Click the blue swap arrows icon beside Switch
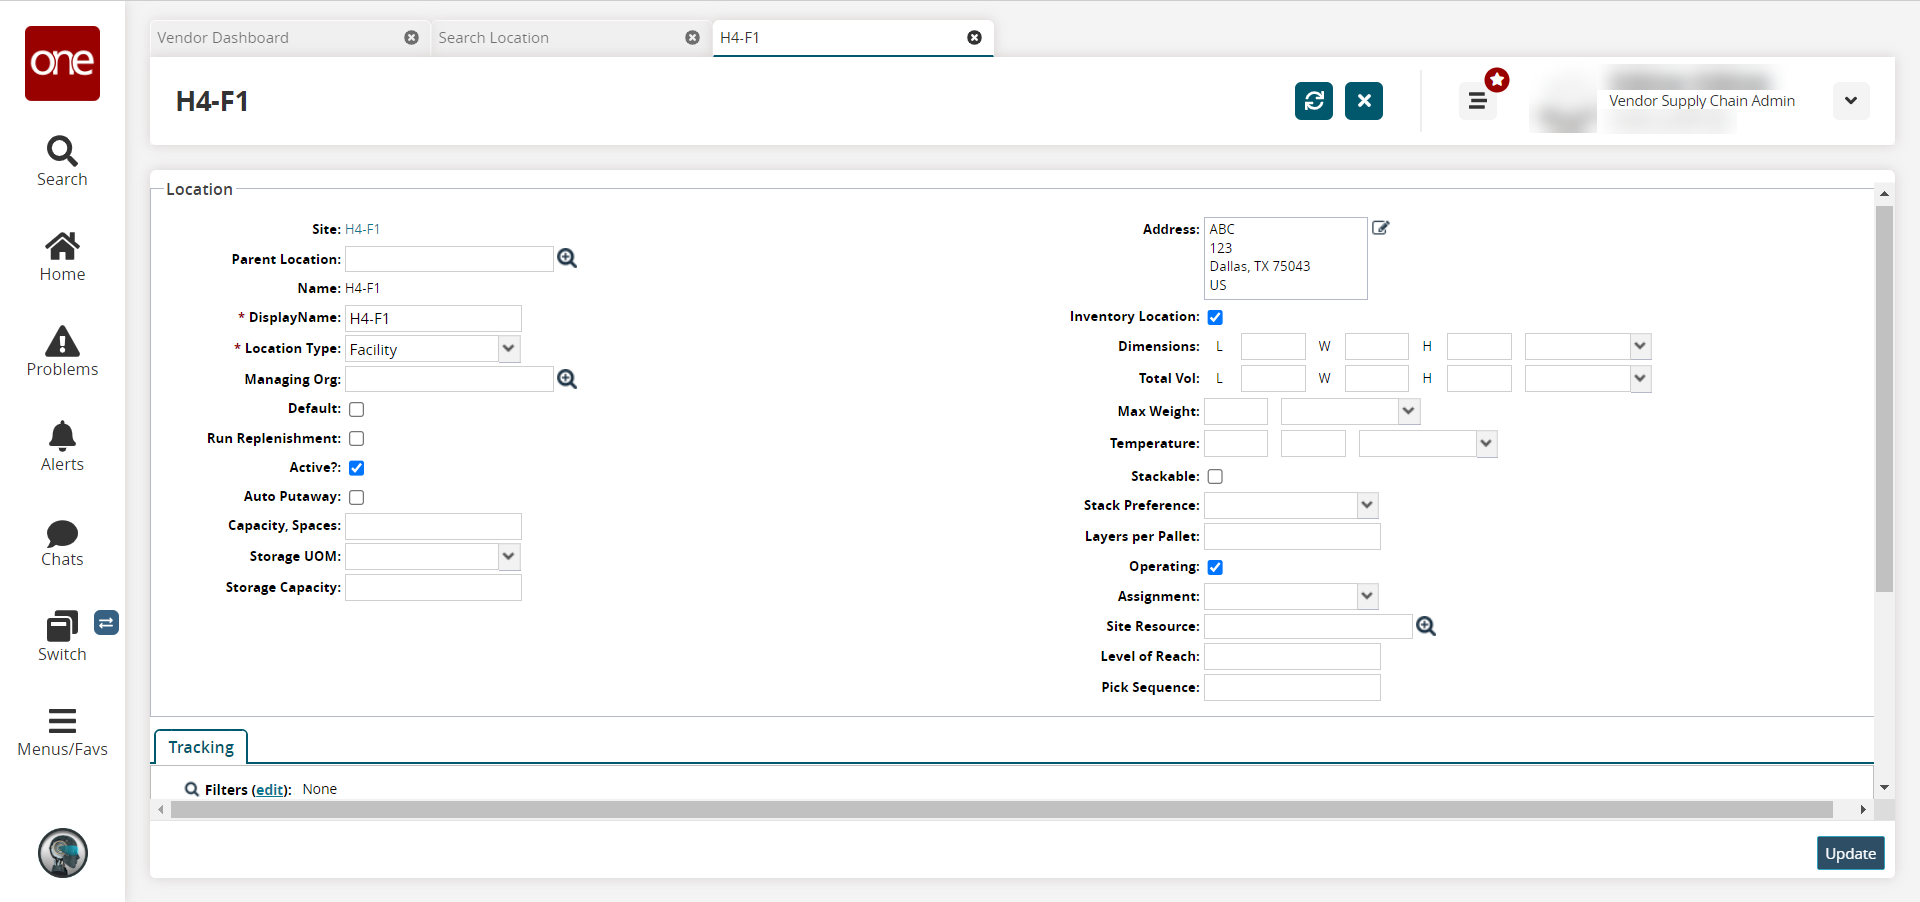The image size is (1920, 902). (107, 623)
